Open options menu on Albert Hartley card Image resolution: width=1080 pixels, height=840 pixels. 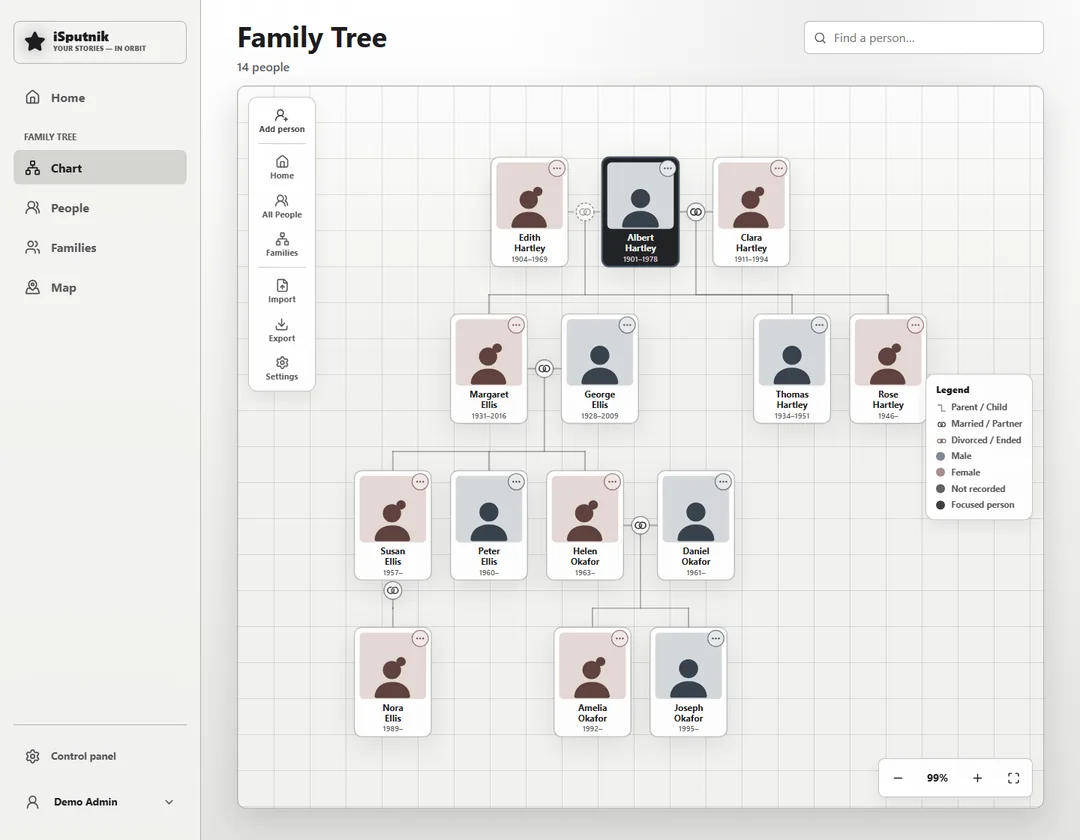click(667, 168)
